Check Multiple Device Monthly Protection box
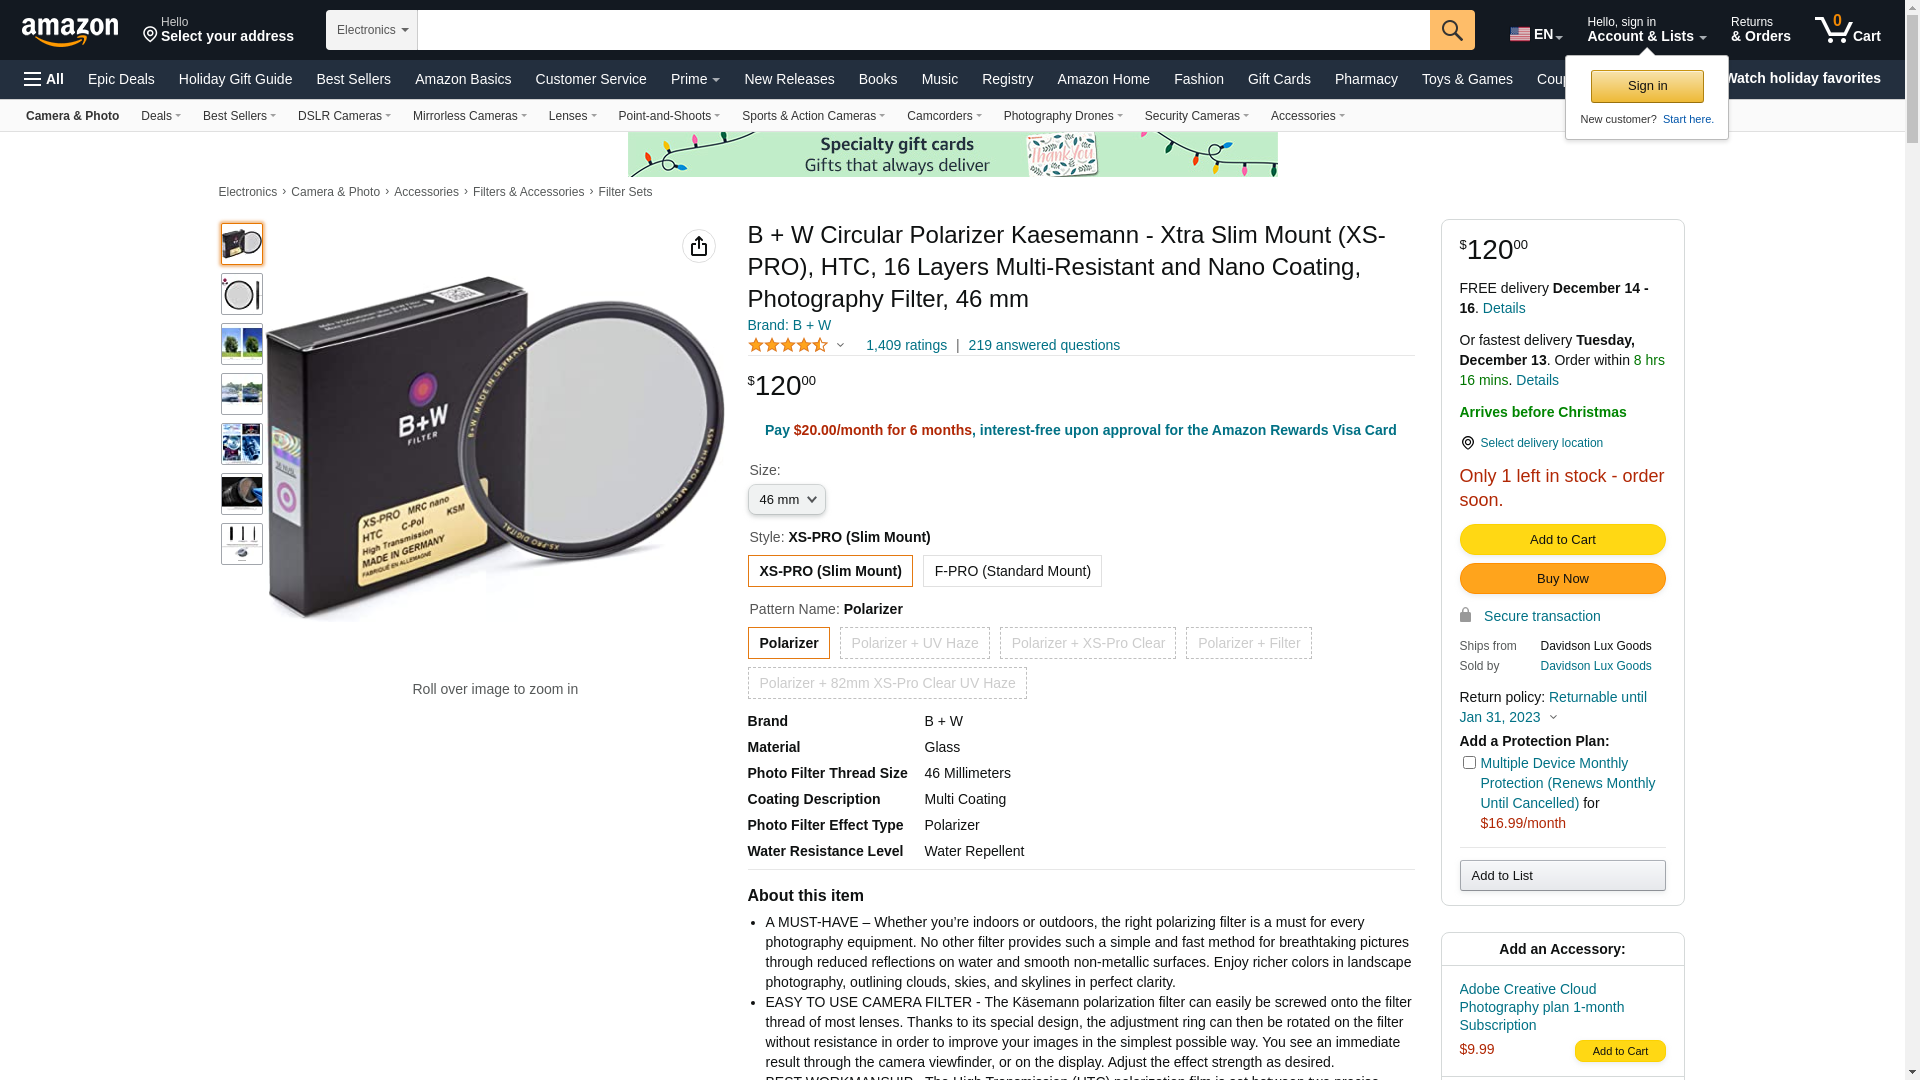The width and height of the screenshot is (1920, 1080). coord(1469,763)
